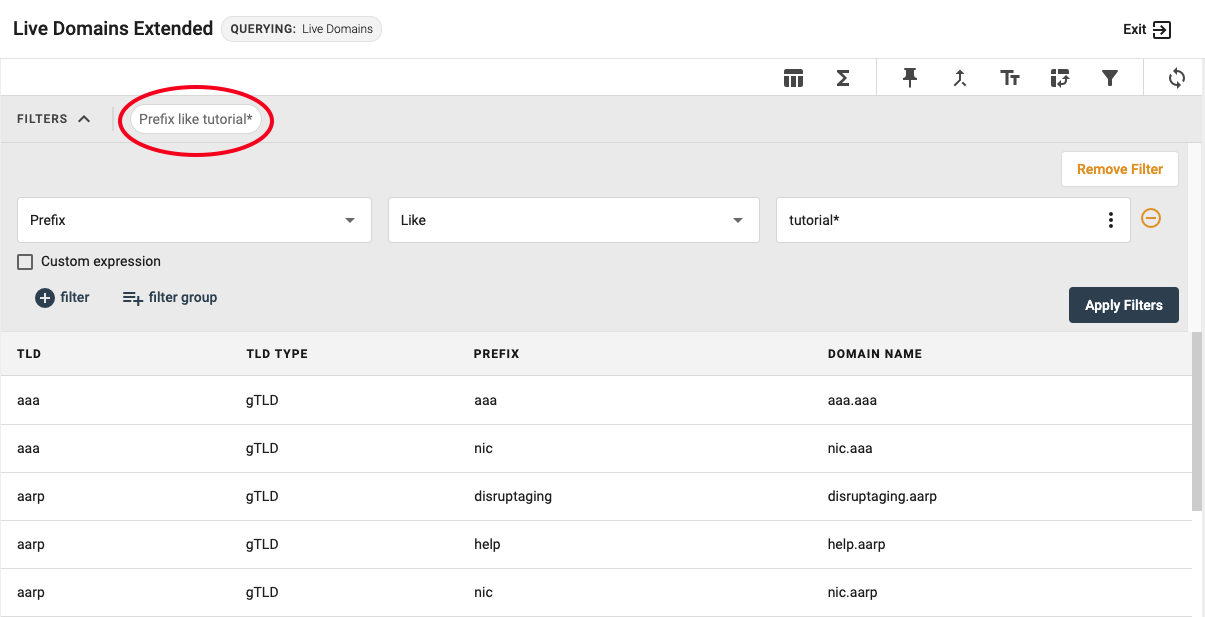Click the transform columns icon
The width and height of the screenshot is (1205, 617).
(1060, 78)
